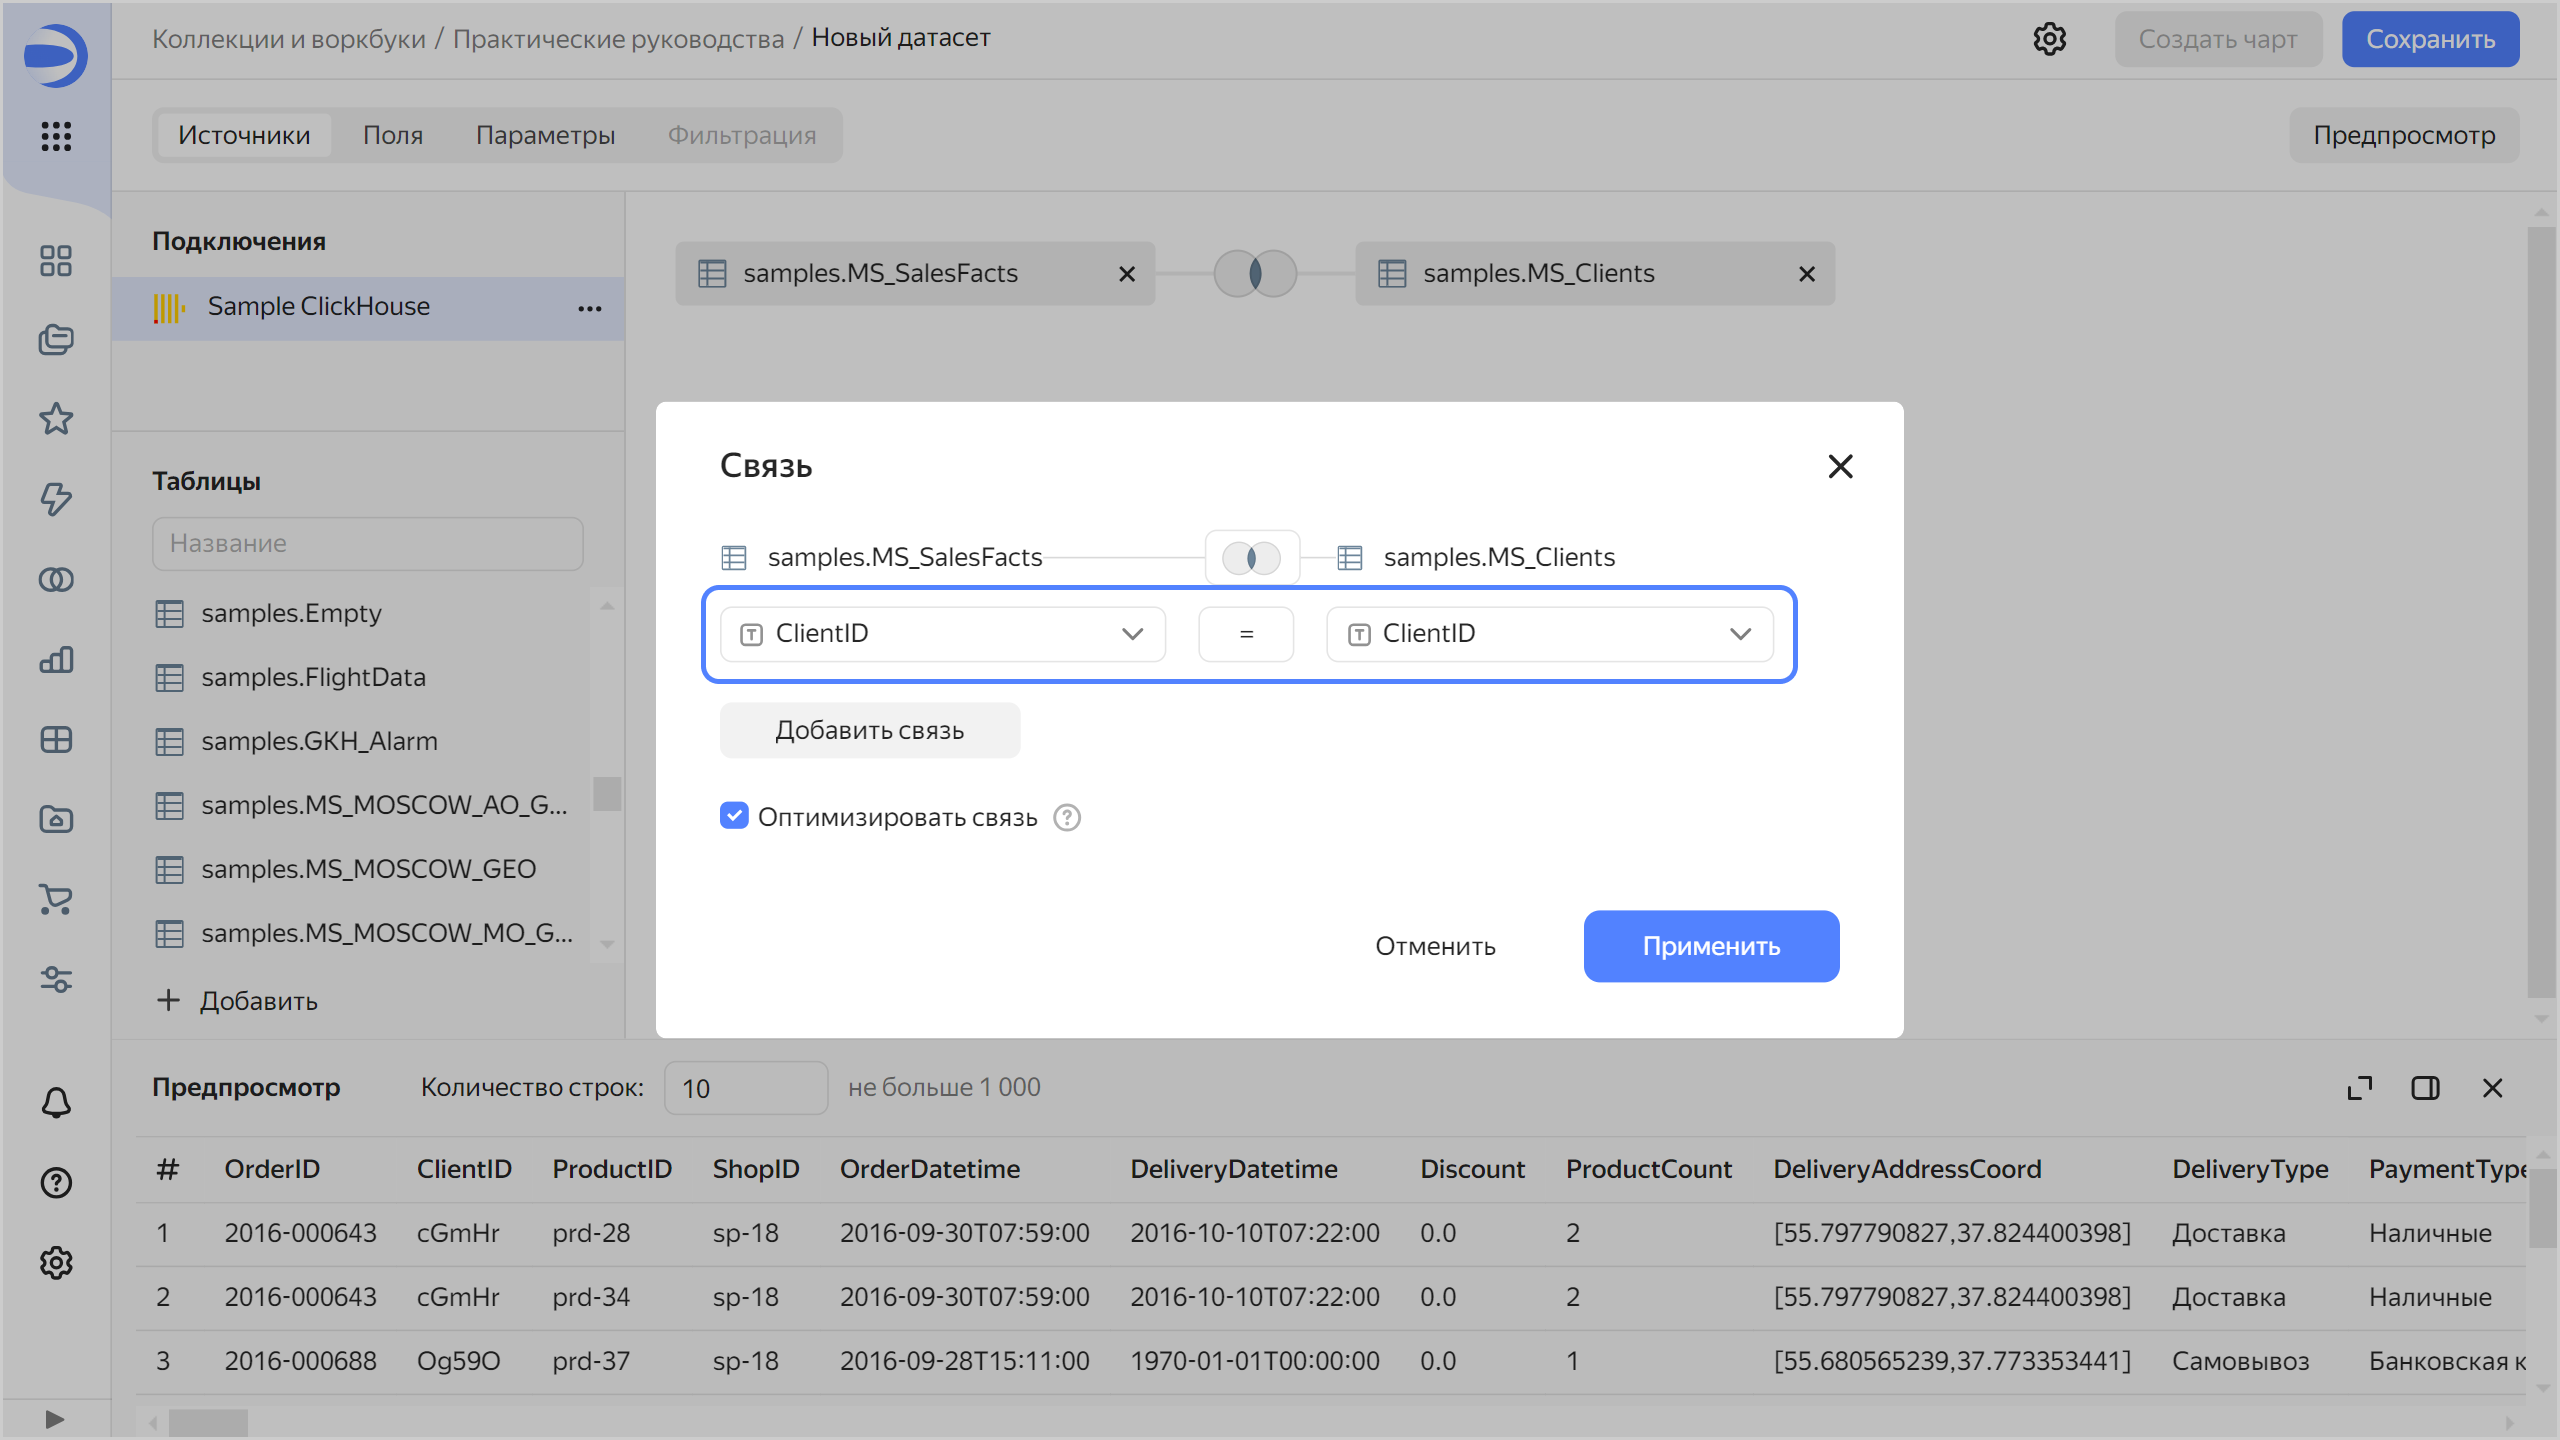Uncheck Оптимизировать связь checkbox

click(734, 816)
